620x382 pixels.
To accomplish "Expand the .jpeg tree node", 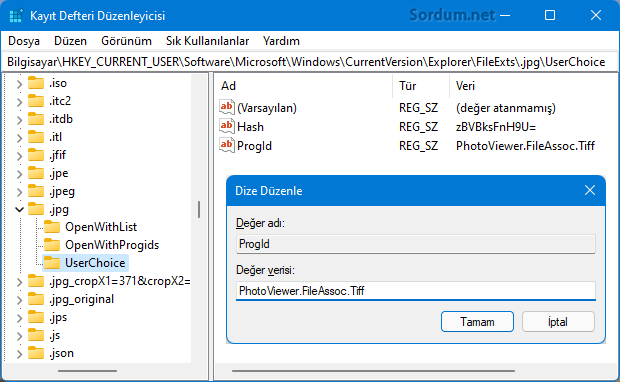I will (19, 192).
